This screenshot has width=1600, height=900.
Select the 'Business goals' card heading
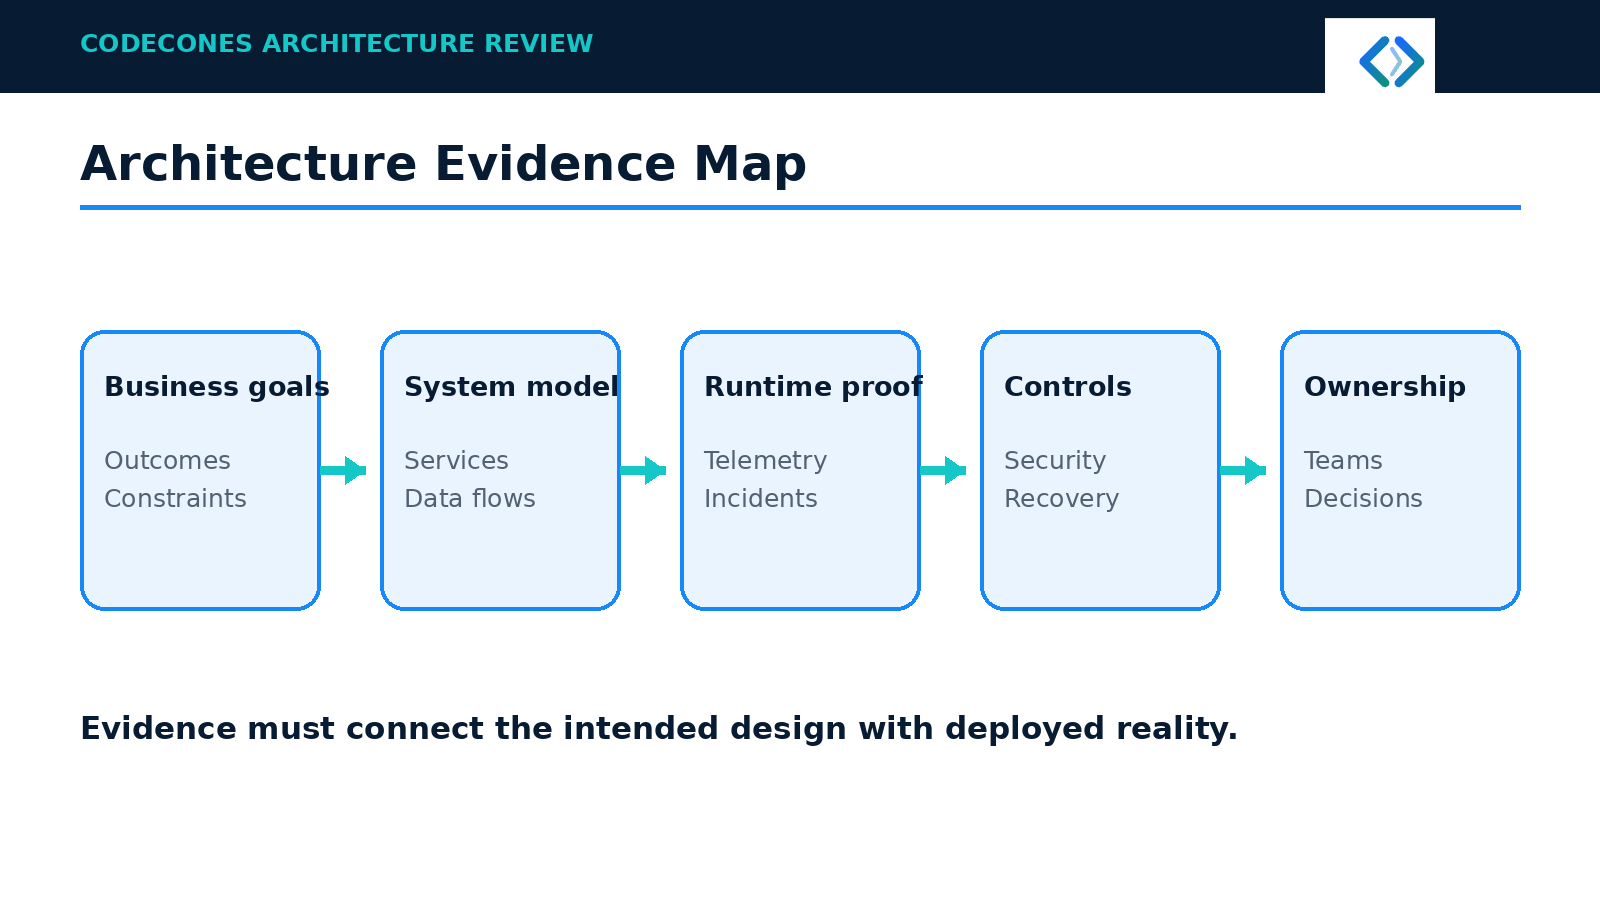[217, 387]
